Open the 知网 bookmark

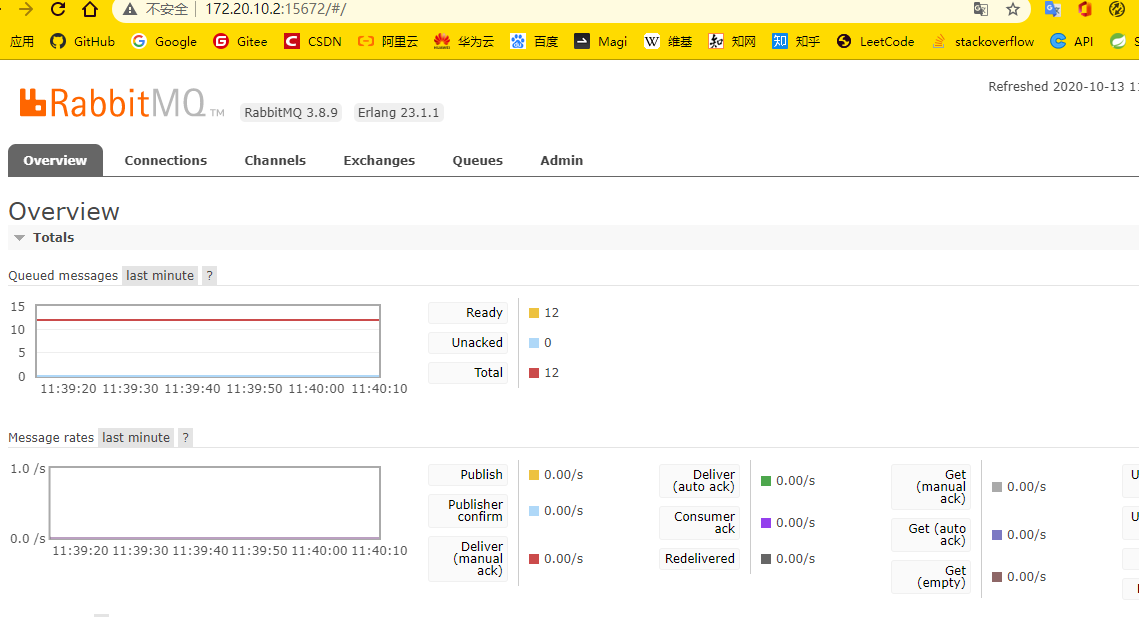pyautogui.click(x=732, y=41)
